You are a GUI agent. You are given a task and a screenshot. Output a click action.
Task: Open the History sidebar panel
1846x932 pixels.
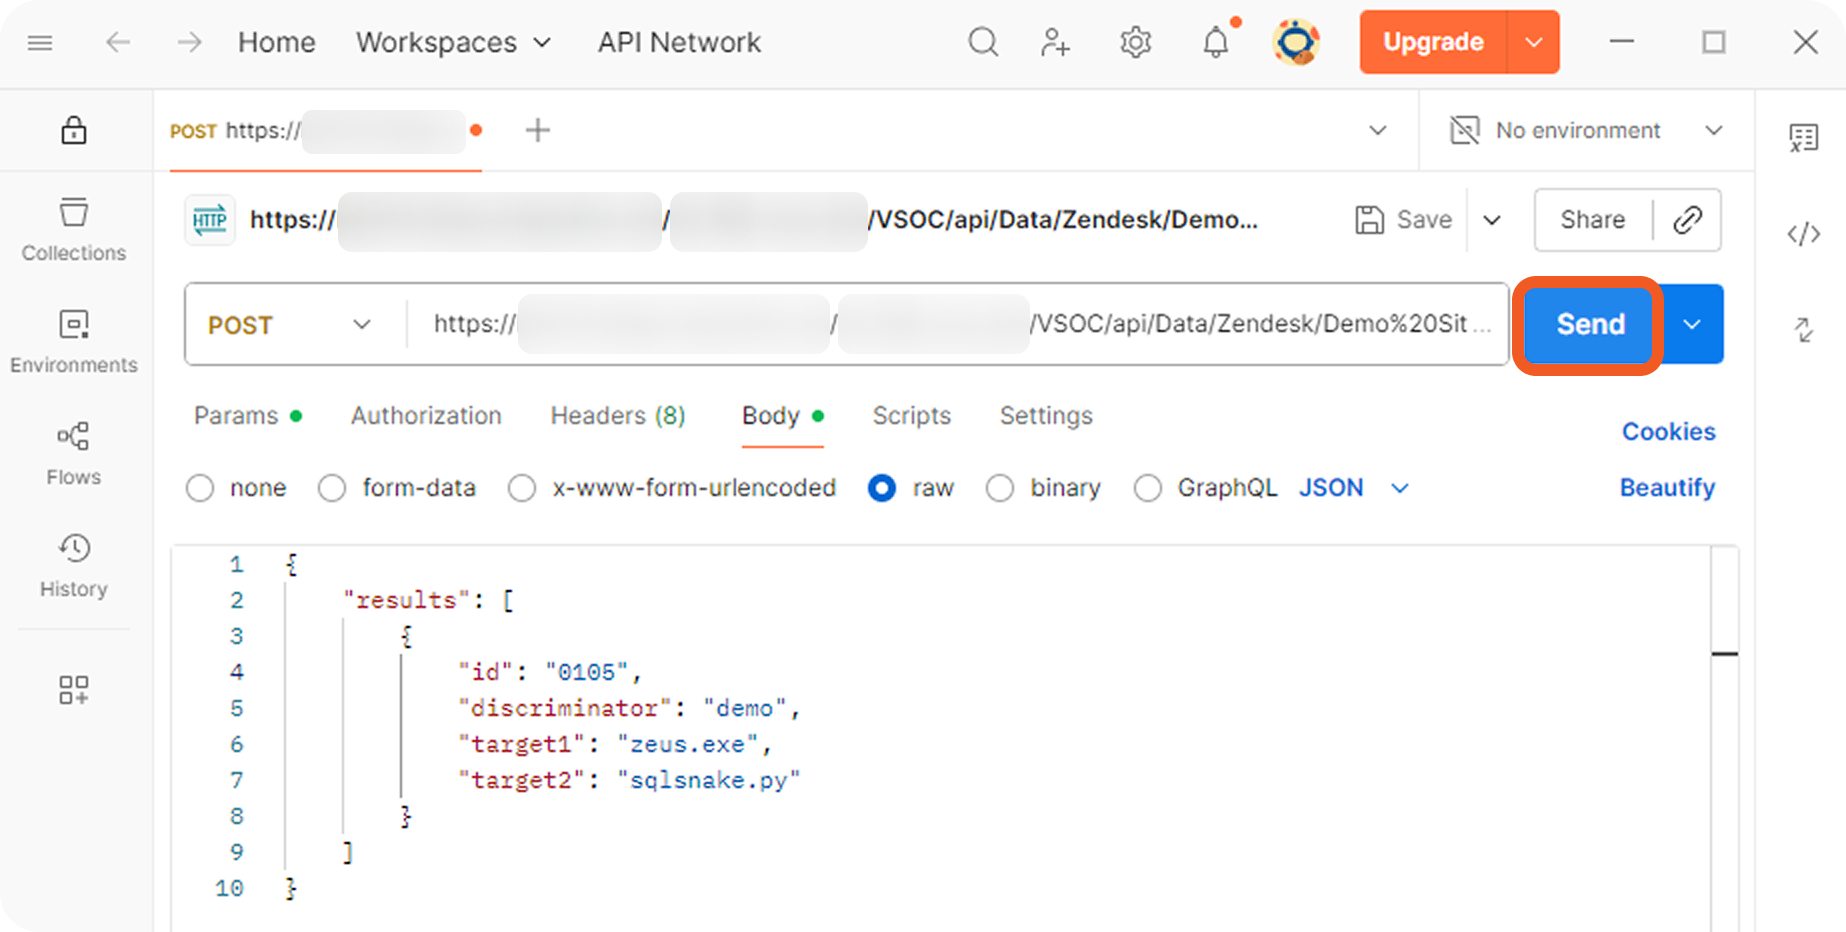(74, 565)
